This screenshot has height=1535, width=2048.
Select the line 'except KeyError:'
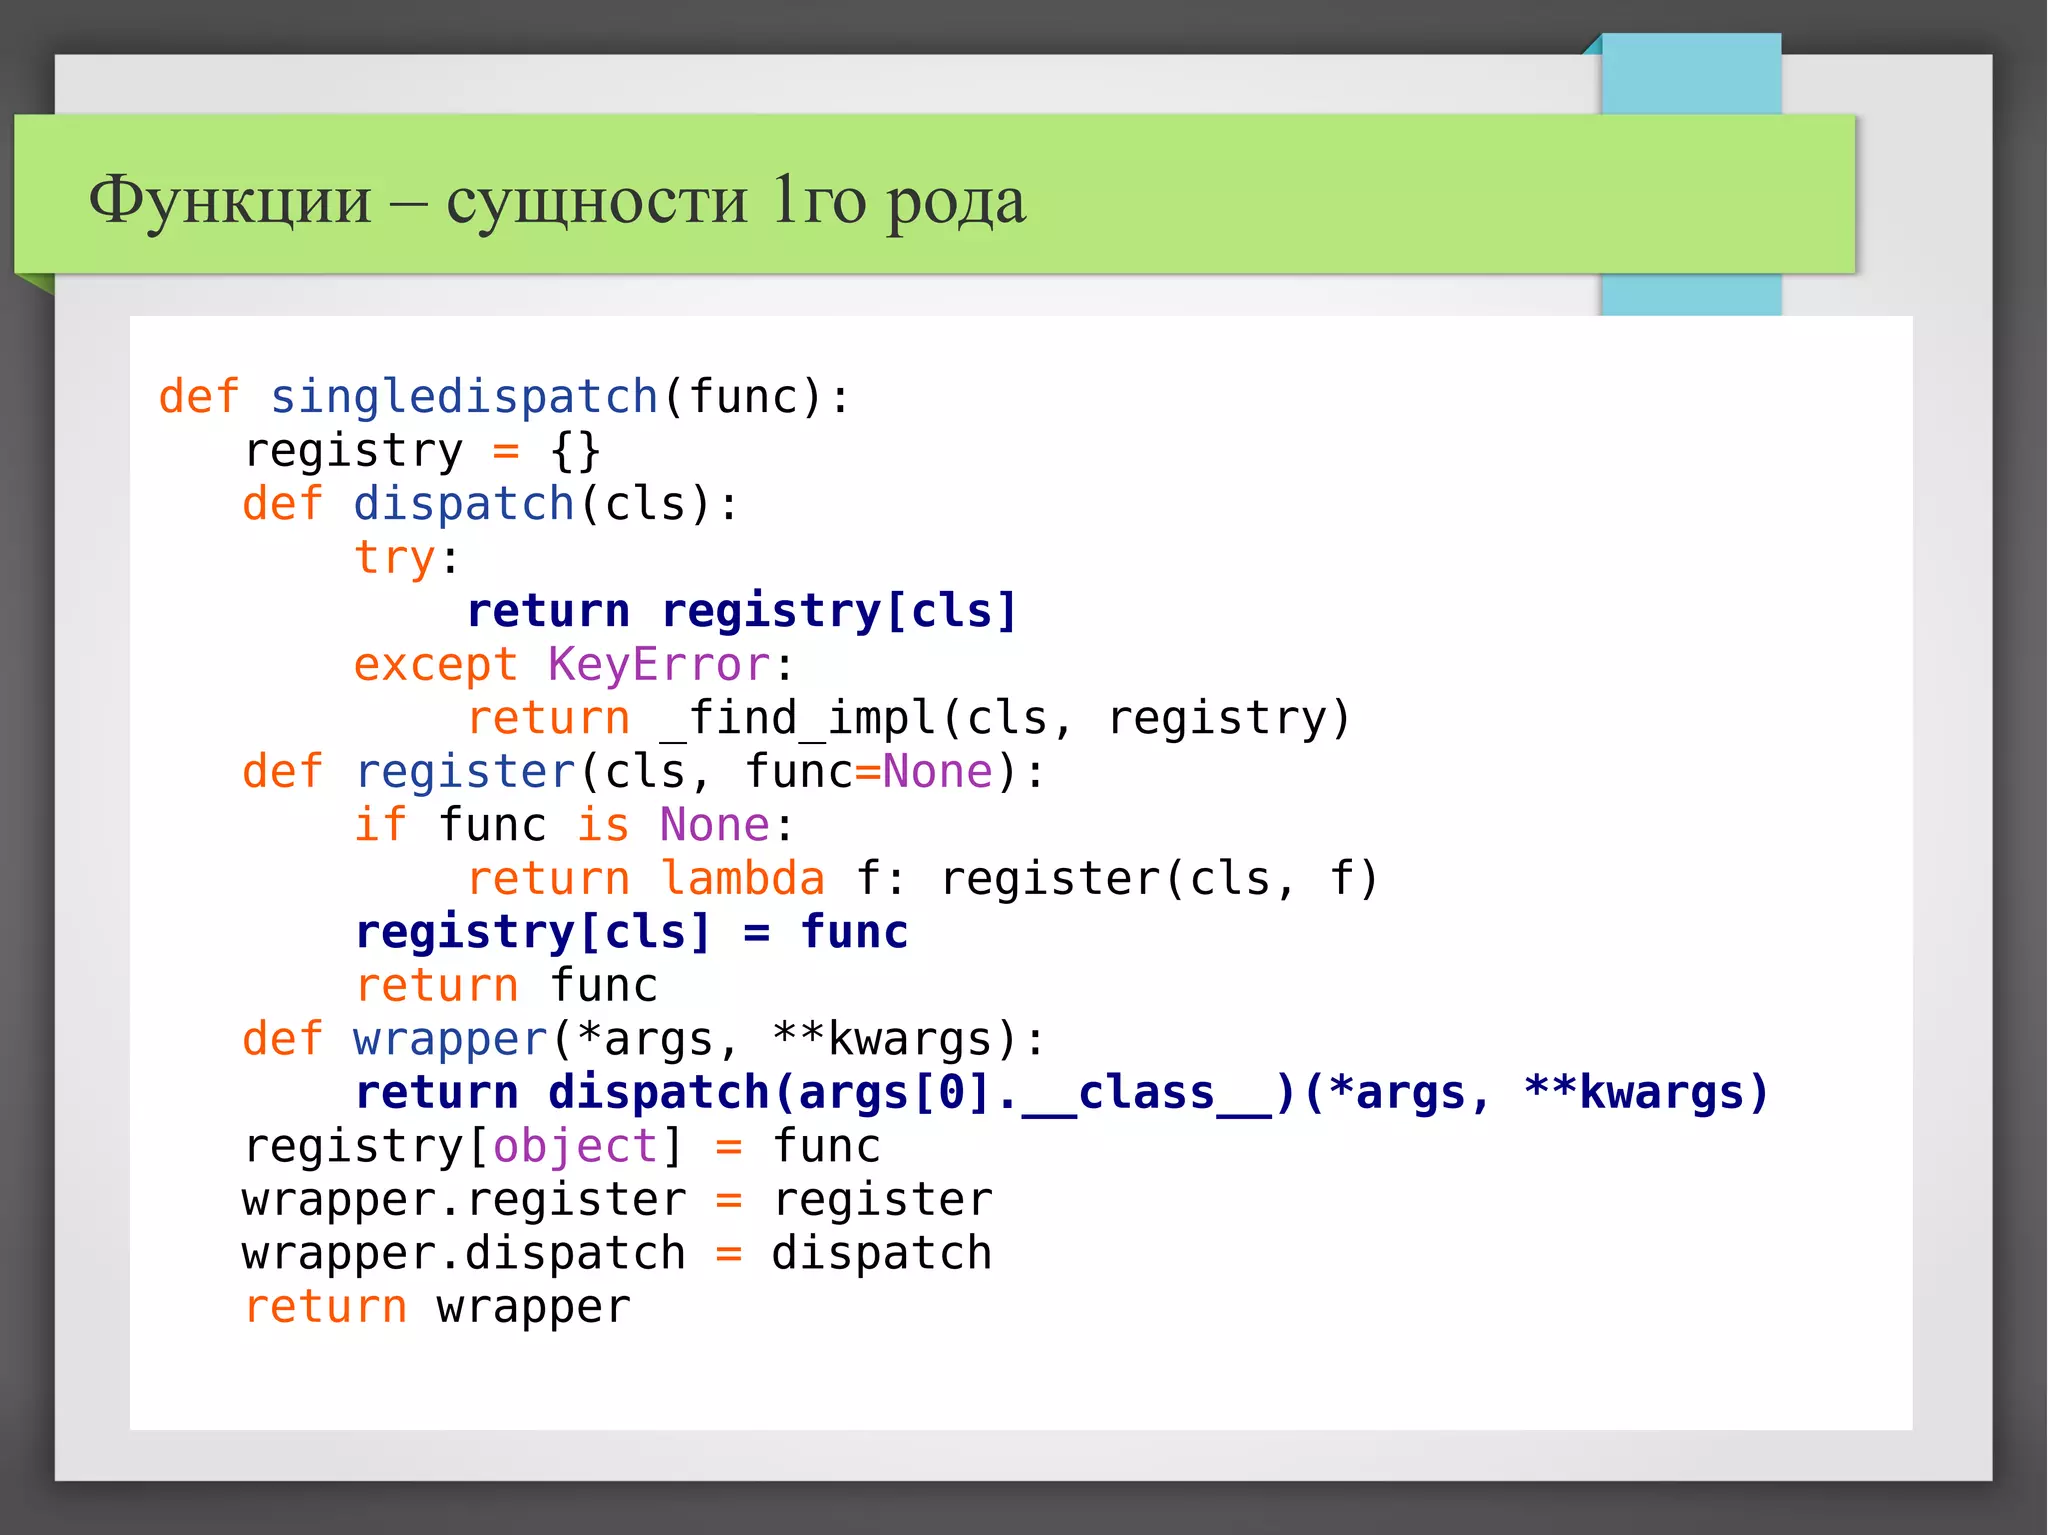point(573,665)
